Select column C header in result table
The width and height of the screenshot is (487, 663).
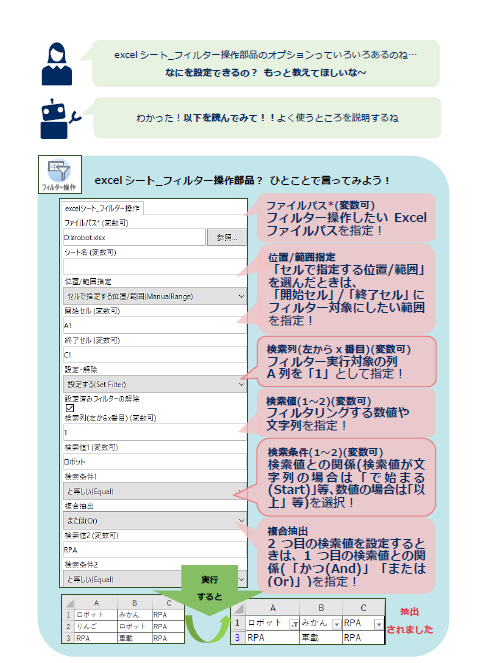click(x=363, y=608)
